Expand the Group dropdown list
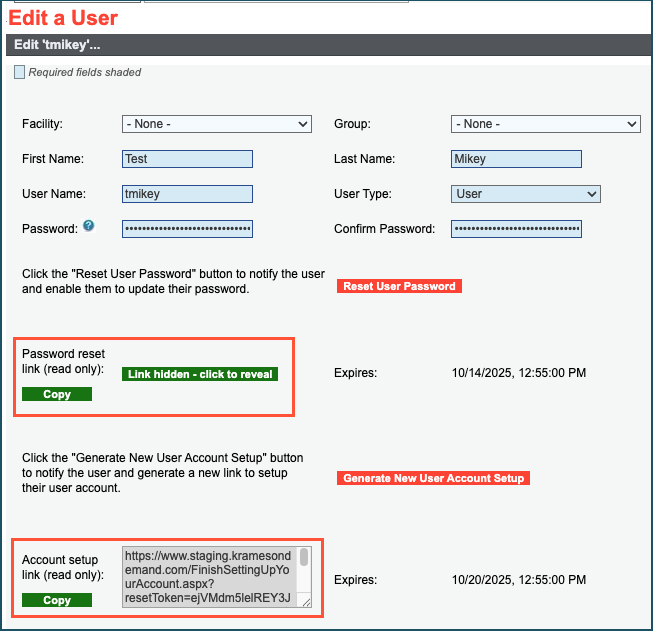 [545, 124]
